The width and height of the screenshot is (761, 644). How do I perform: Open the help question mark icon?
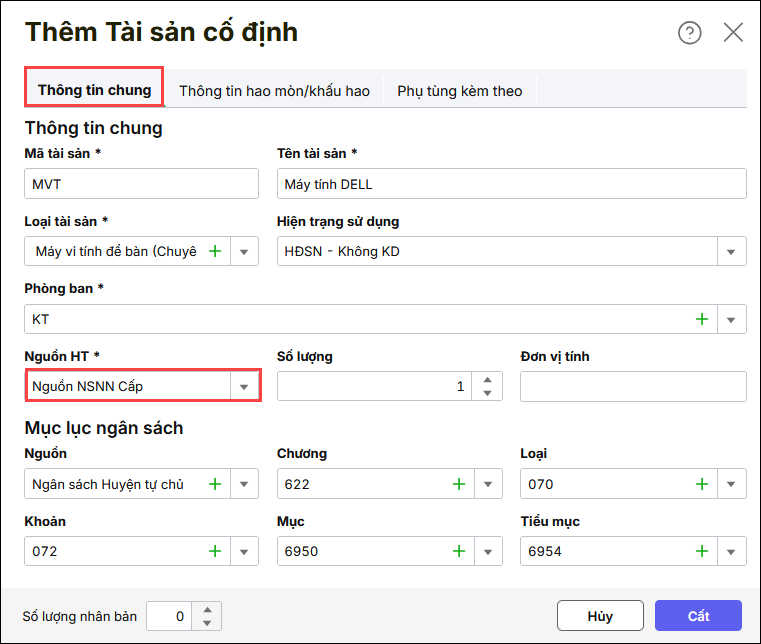(689, 33)
